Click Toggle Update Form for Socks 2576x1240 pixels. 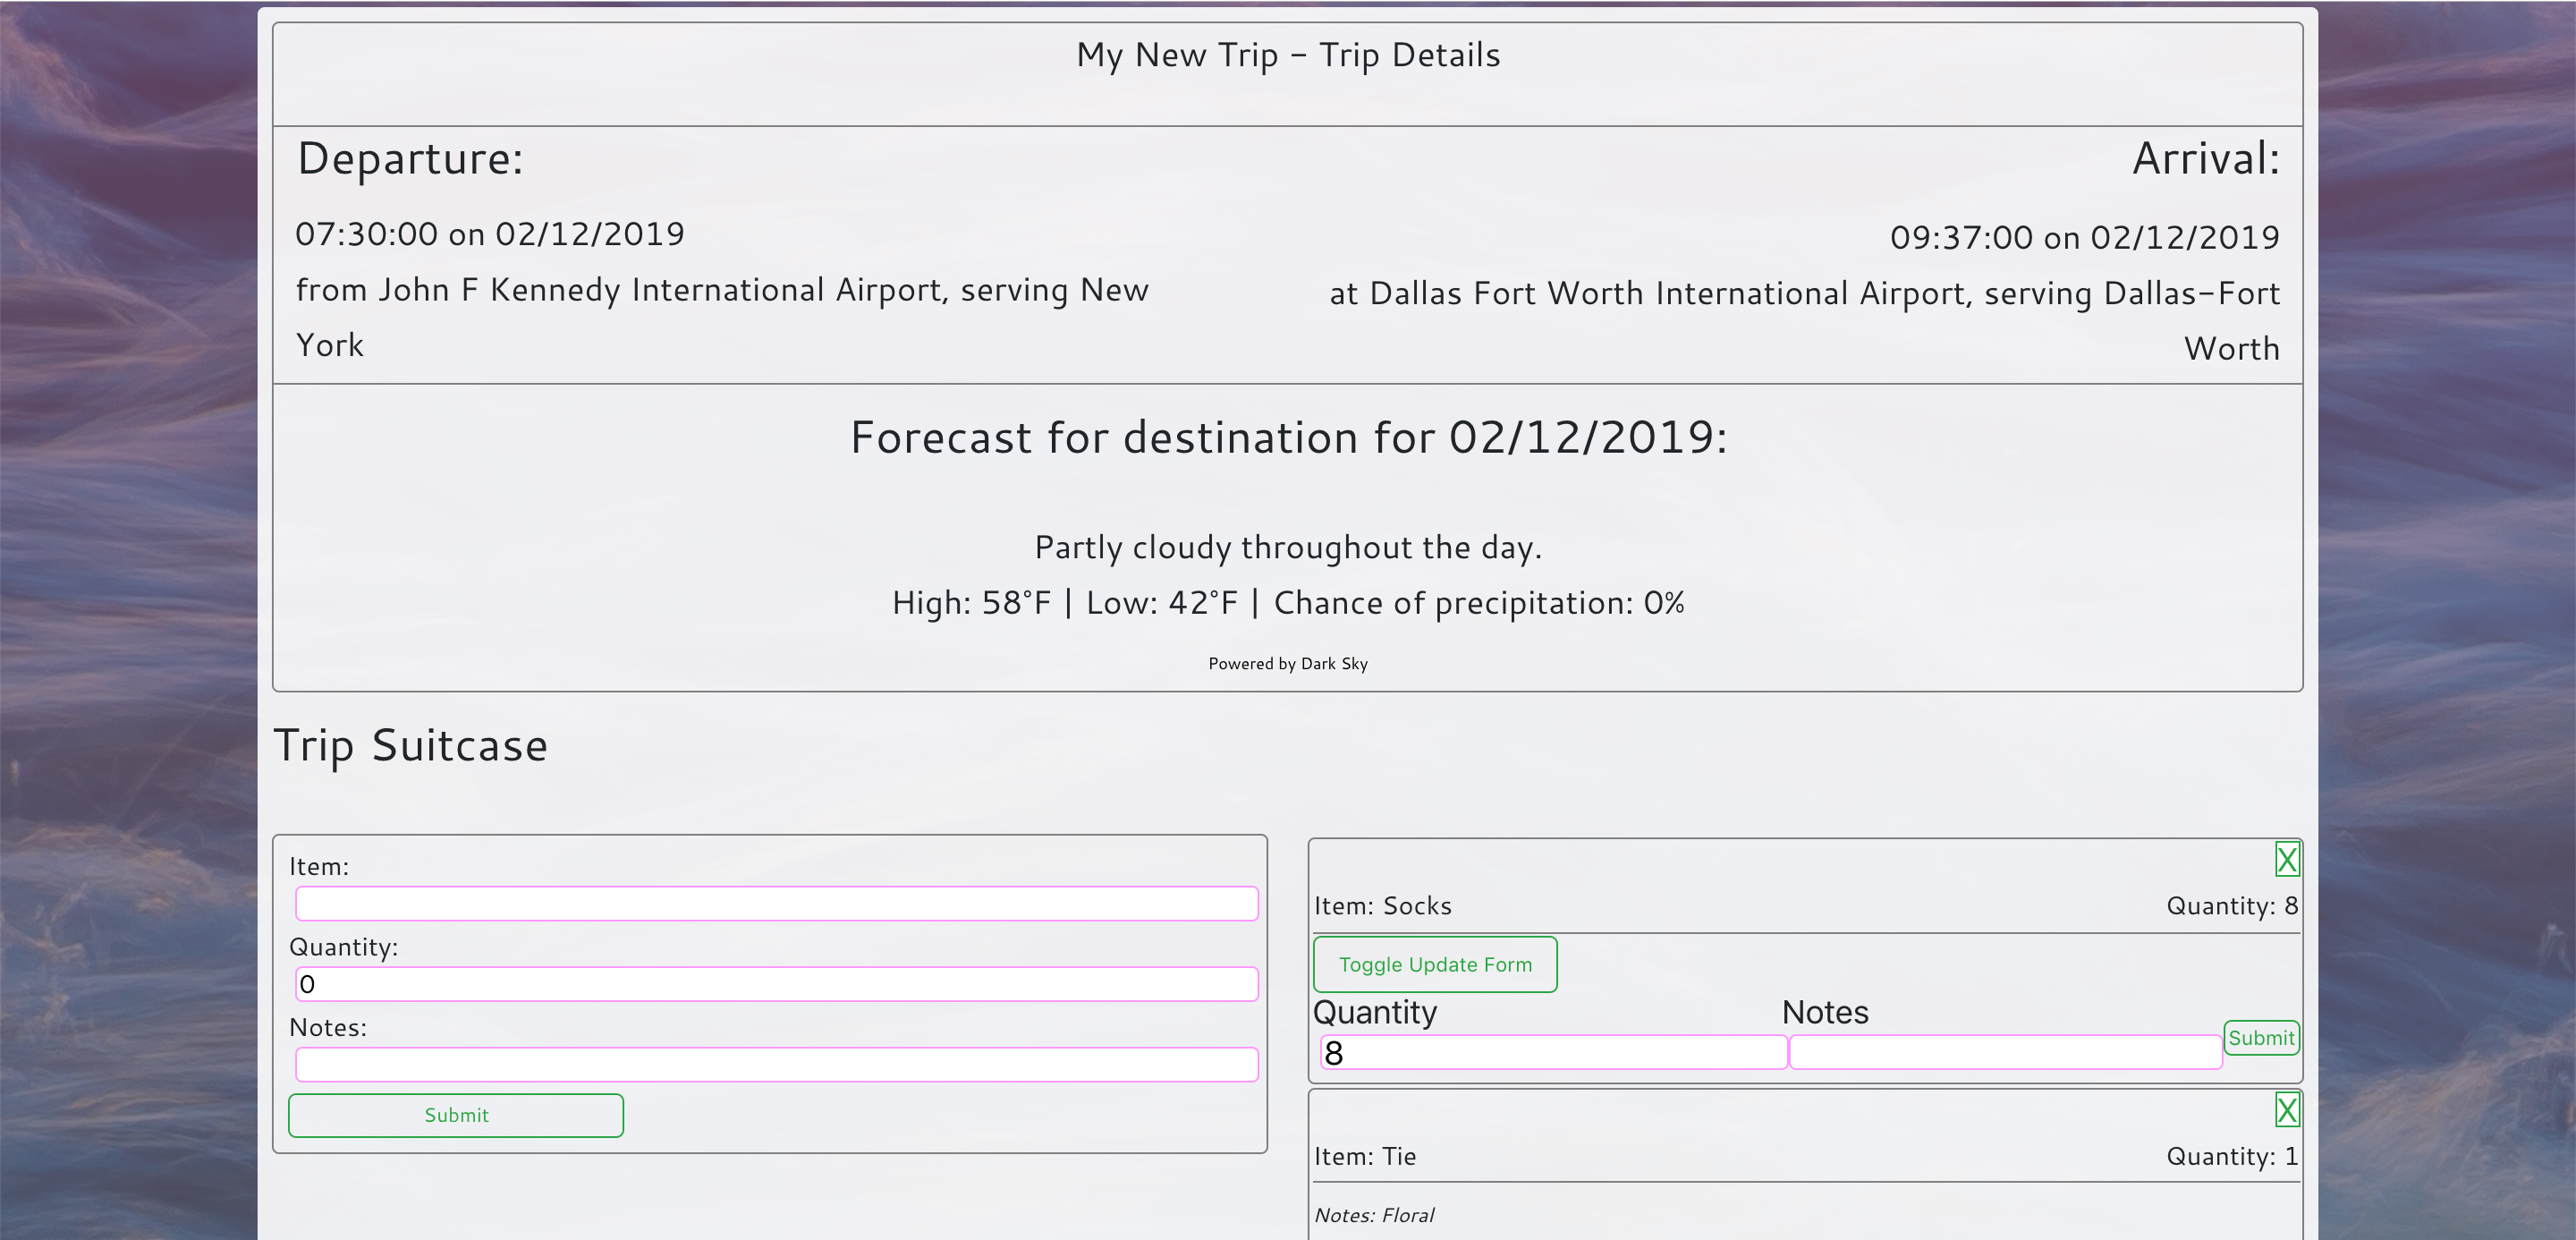1434,964
